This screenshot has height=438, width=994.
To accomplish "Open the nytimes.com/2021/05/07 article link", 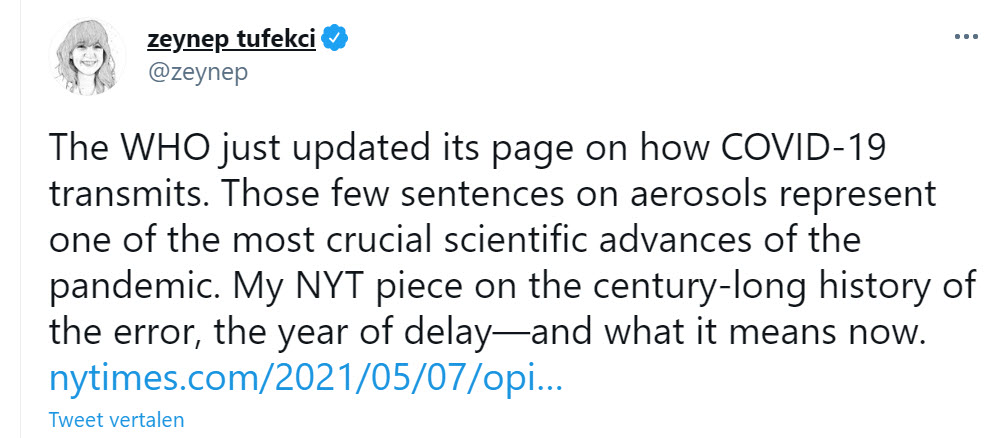I will point(305,379).
